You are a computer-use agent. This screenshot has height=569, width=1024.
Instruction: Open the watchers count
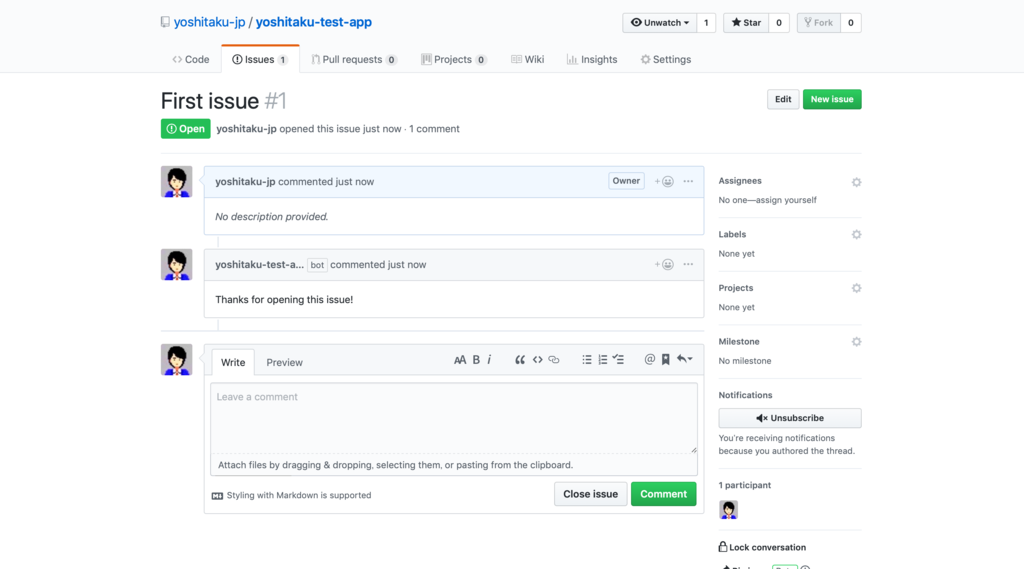[x=706, y=23]
